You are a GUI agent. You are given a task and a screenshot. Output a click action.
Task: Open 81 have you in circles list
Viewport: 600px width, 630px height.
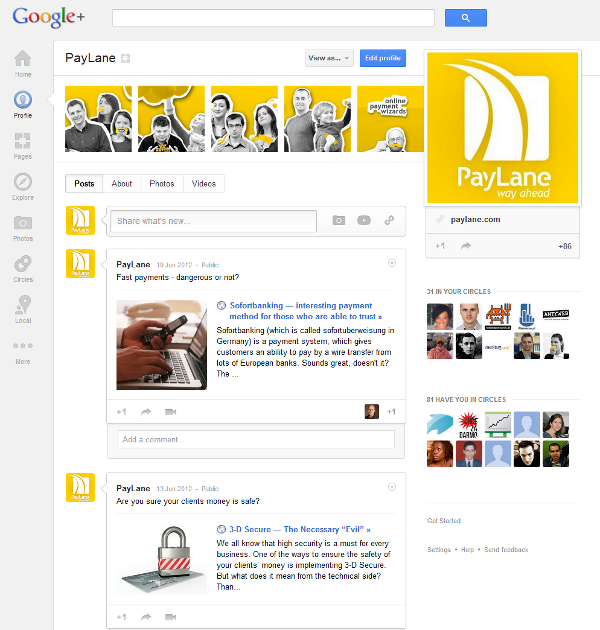point(466,399)
